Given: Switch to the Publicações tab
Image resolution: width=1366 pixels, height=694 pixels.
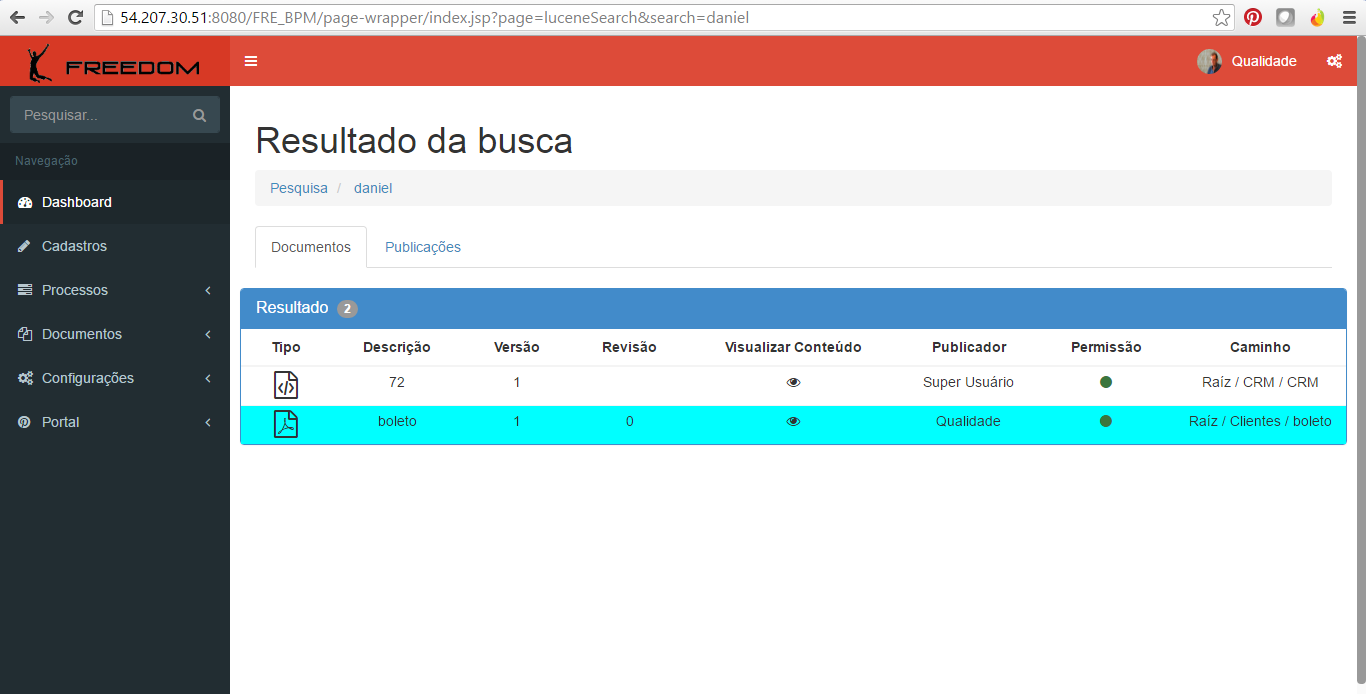Looking at the screenshot, I should click(423, 247).
